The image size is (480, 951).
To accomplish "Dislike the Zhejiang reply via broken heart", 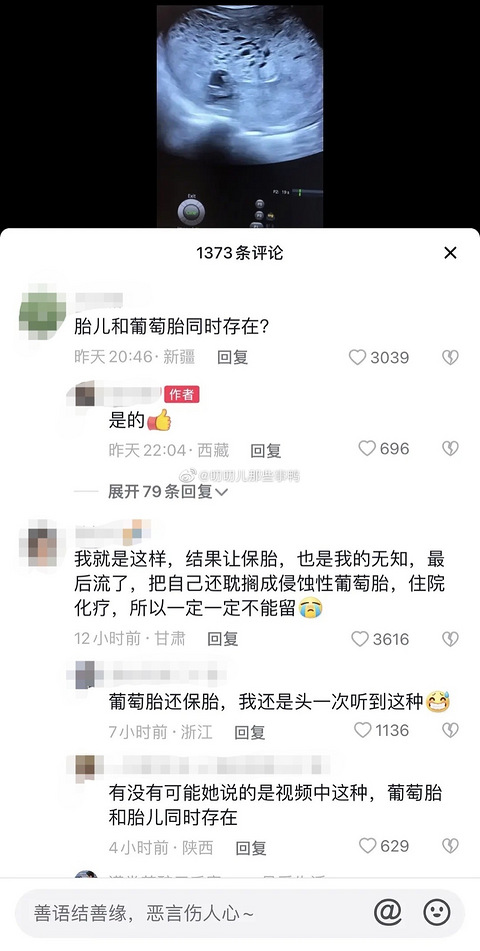I will [450, 730].
